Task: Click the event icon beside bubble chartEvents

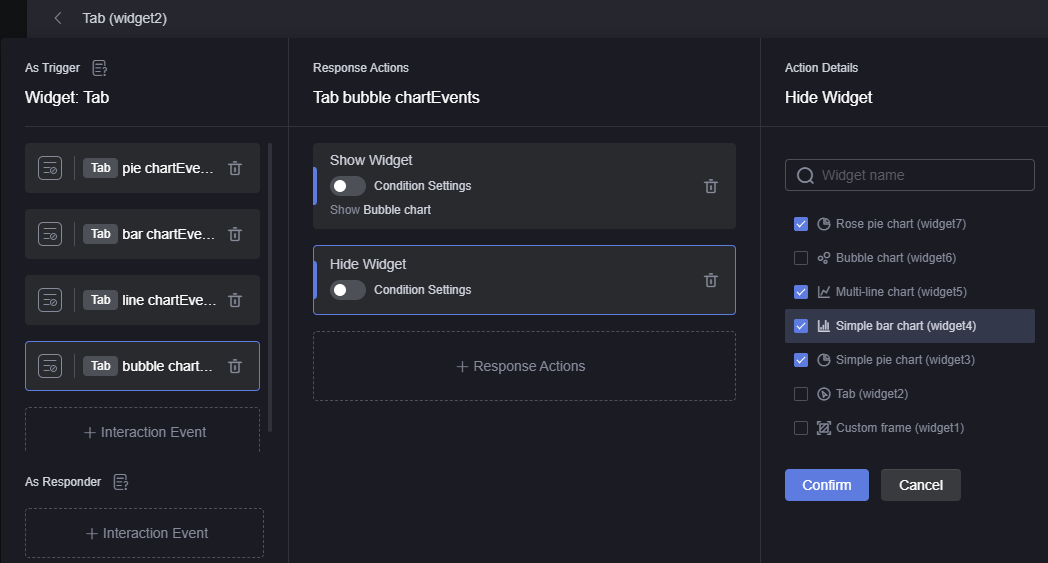Action: 50,366
